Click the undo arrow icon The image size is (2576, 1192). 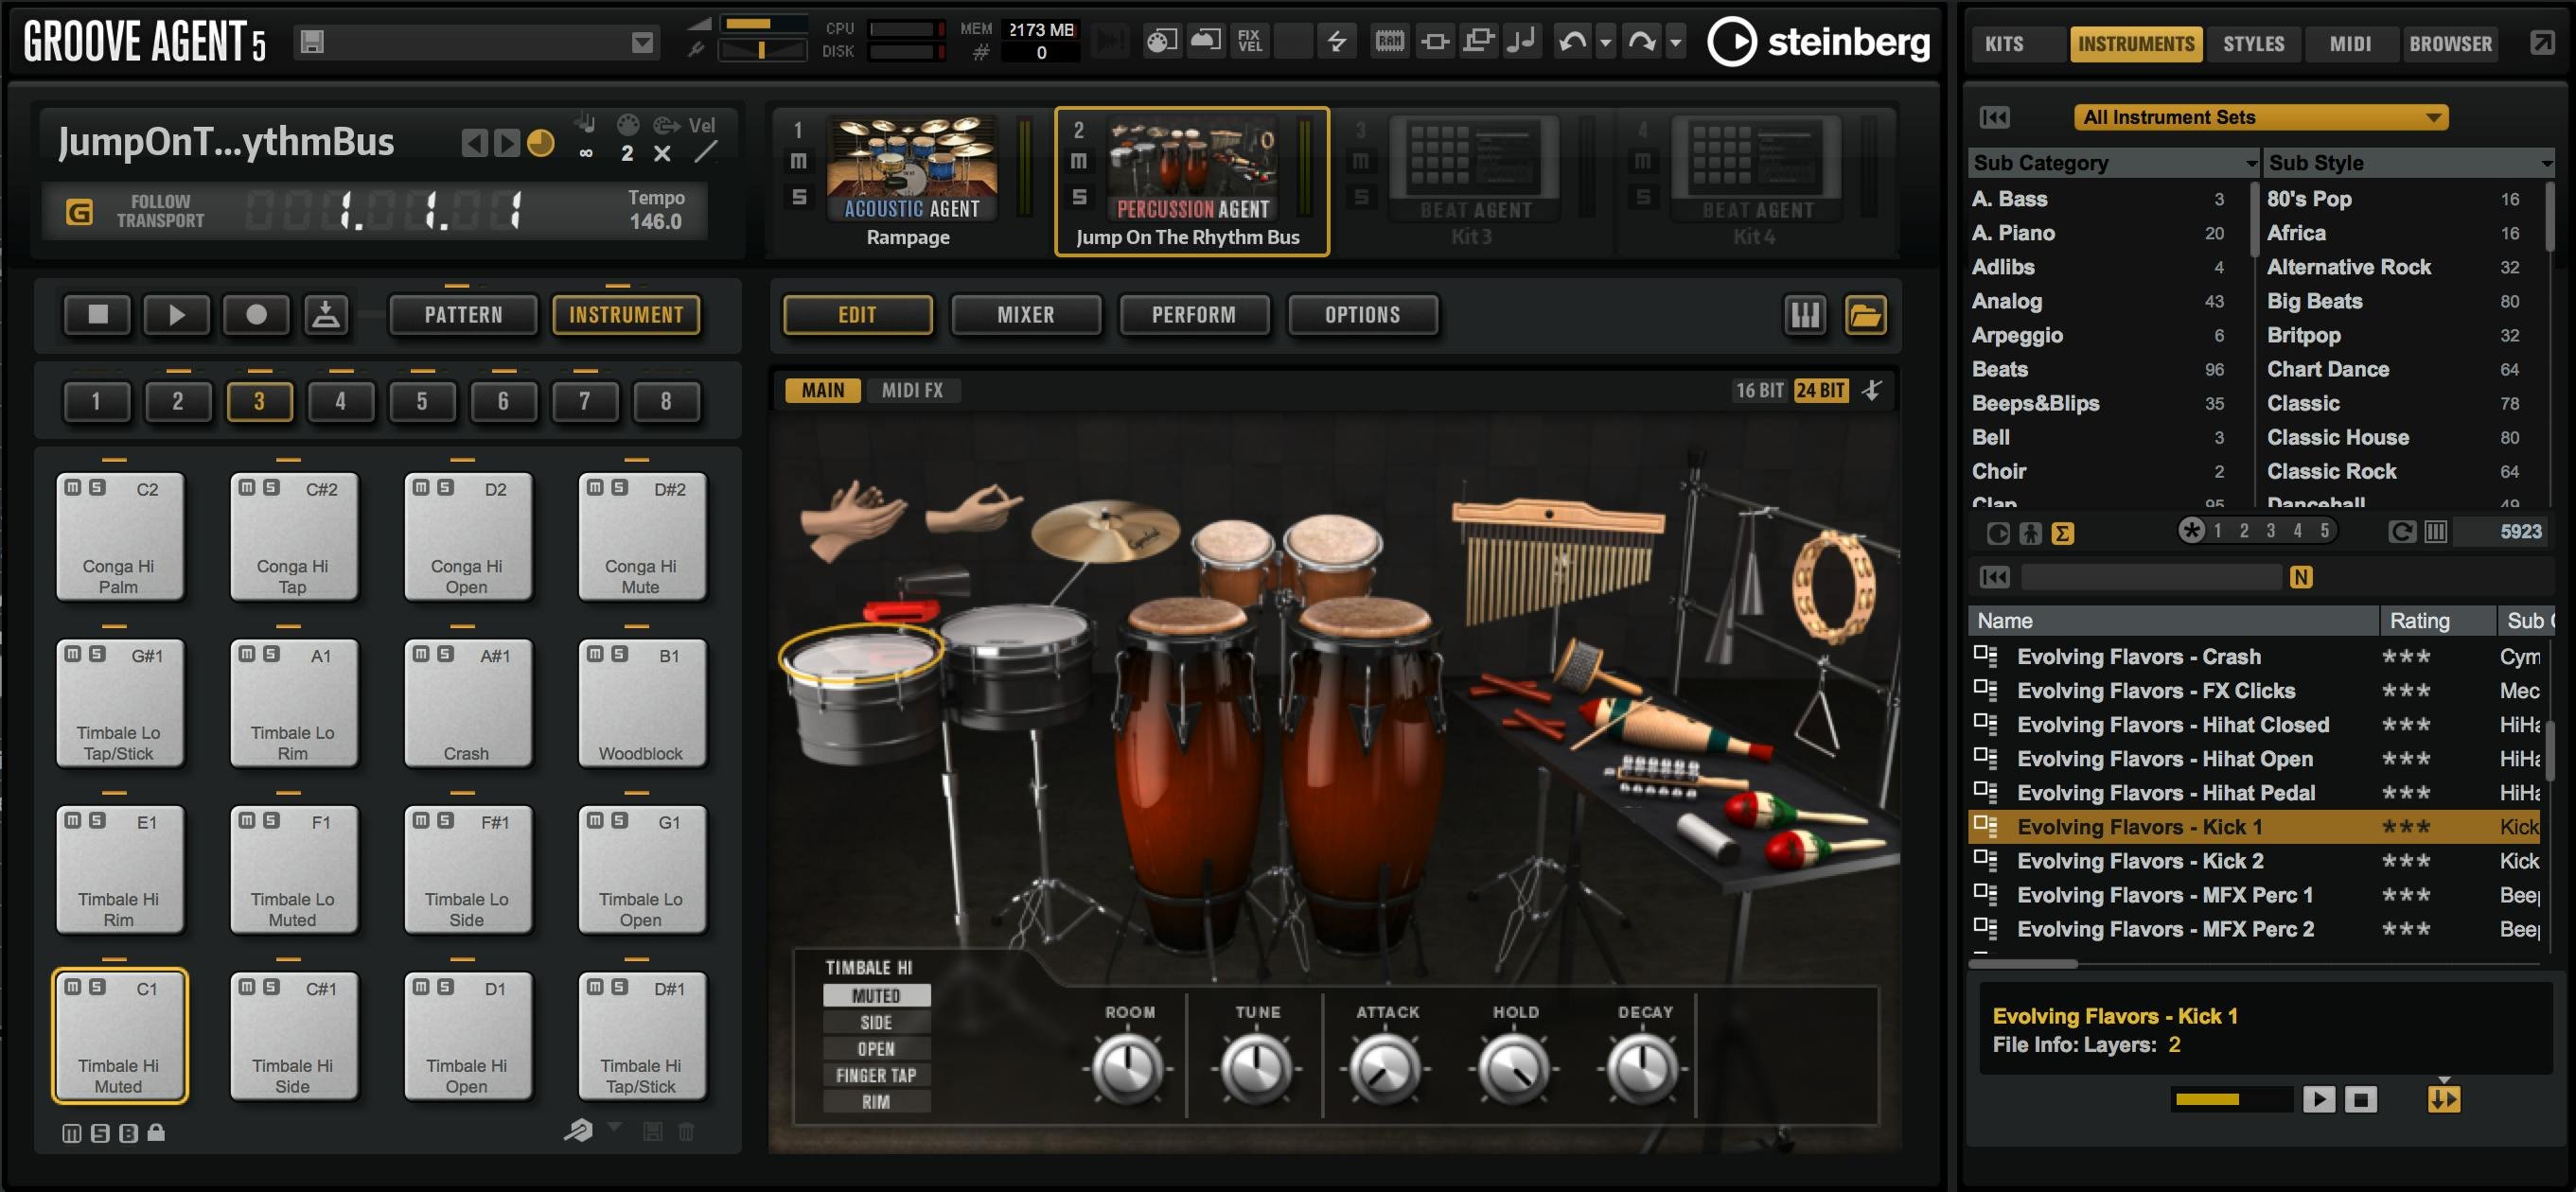pos(1573,41)
